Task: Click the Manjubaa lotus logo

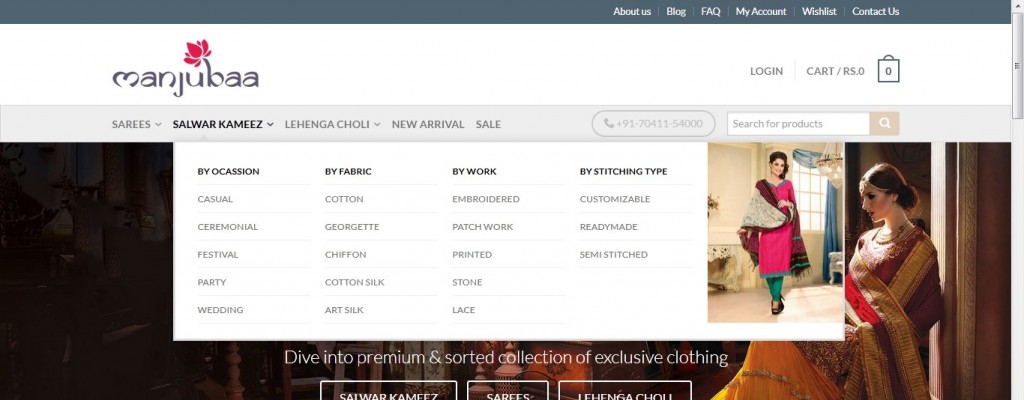Action: (x=185, y=68)
